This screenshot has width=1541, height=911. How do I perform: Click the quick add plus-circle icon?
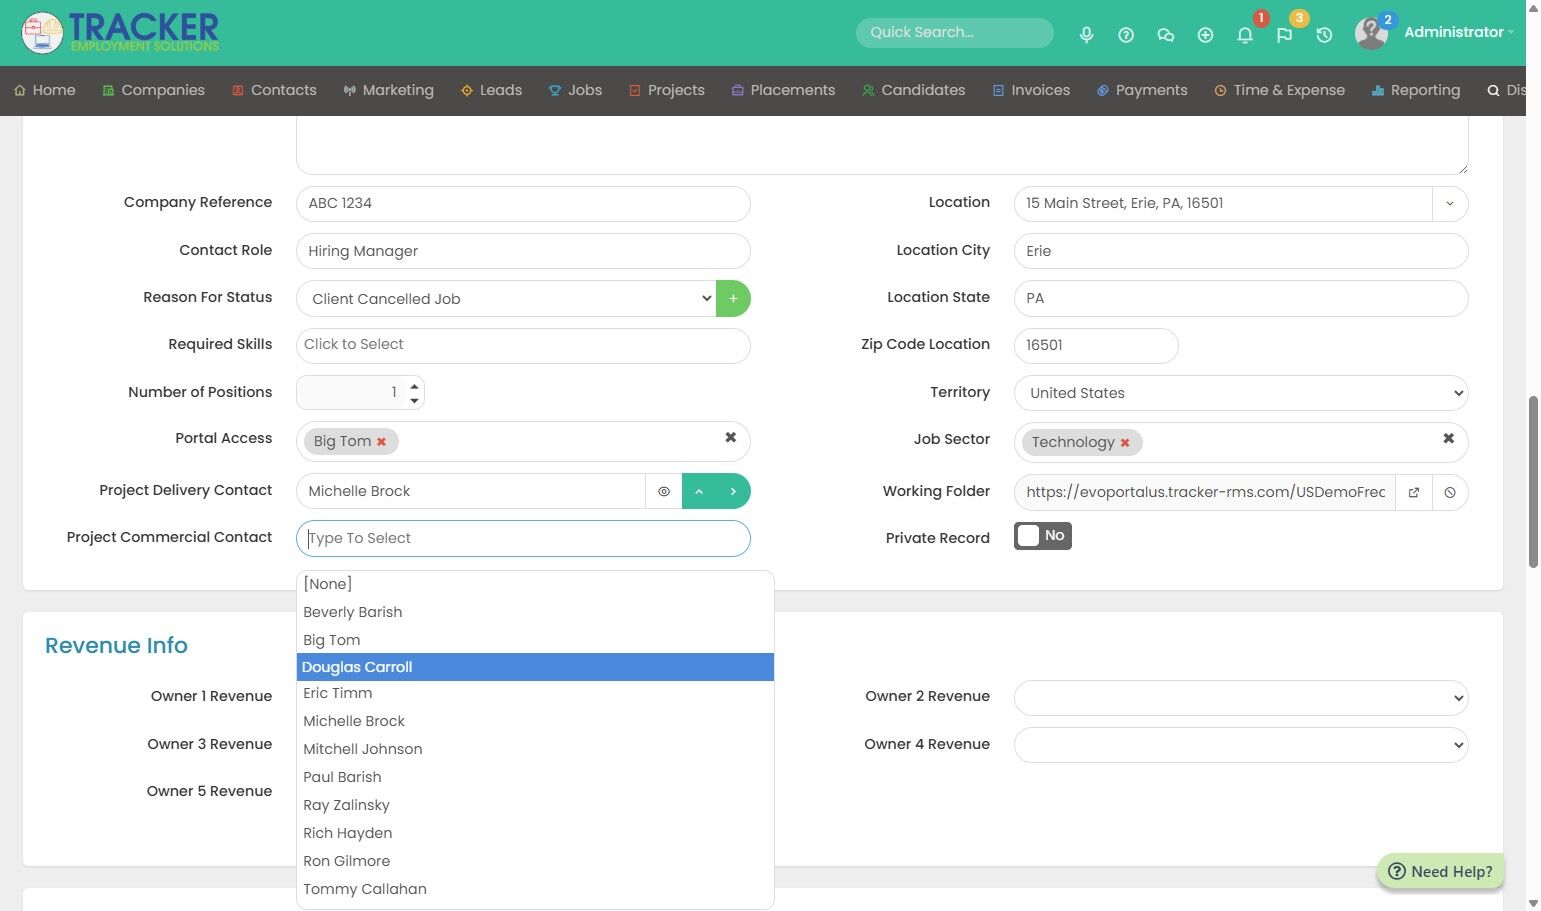click(1205, 35)
